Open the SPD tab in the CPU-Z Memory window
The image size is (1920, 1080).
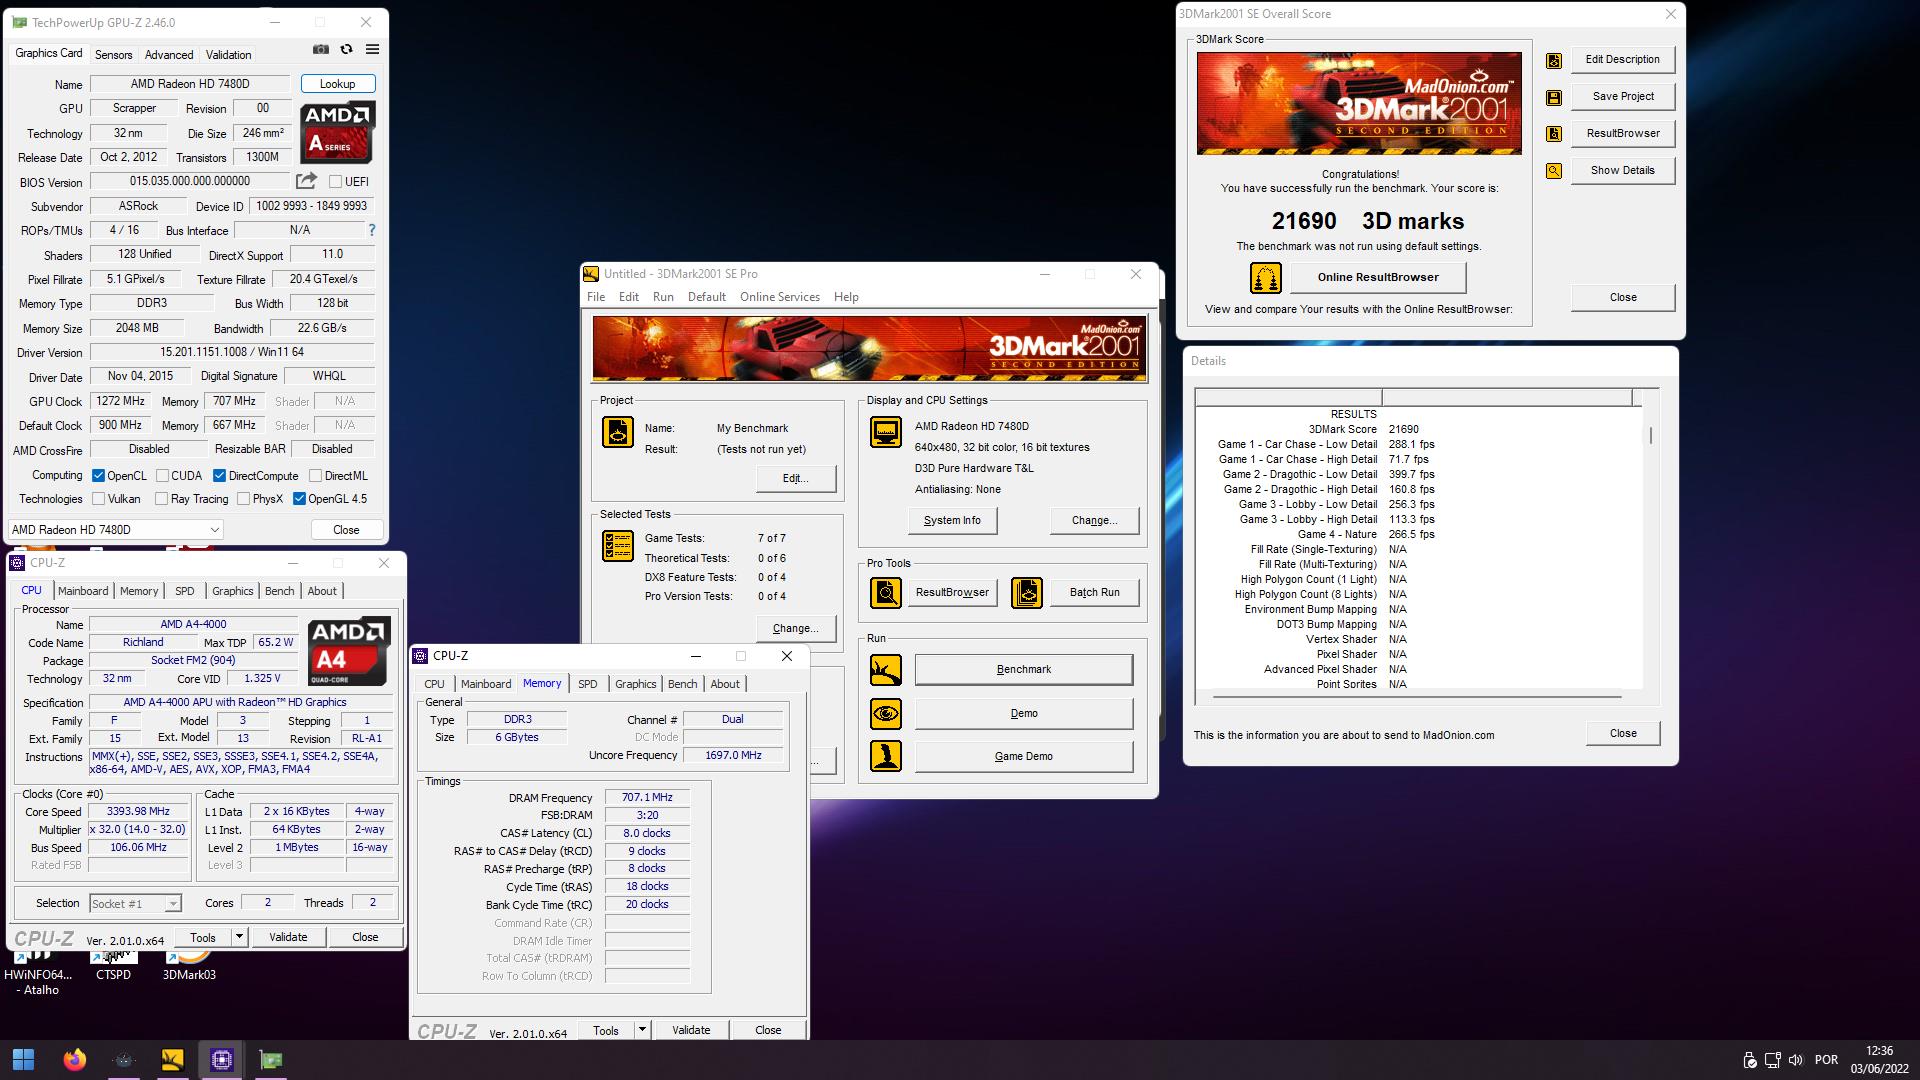(x=587, y=684)
